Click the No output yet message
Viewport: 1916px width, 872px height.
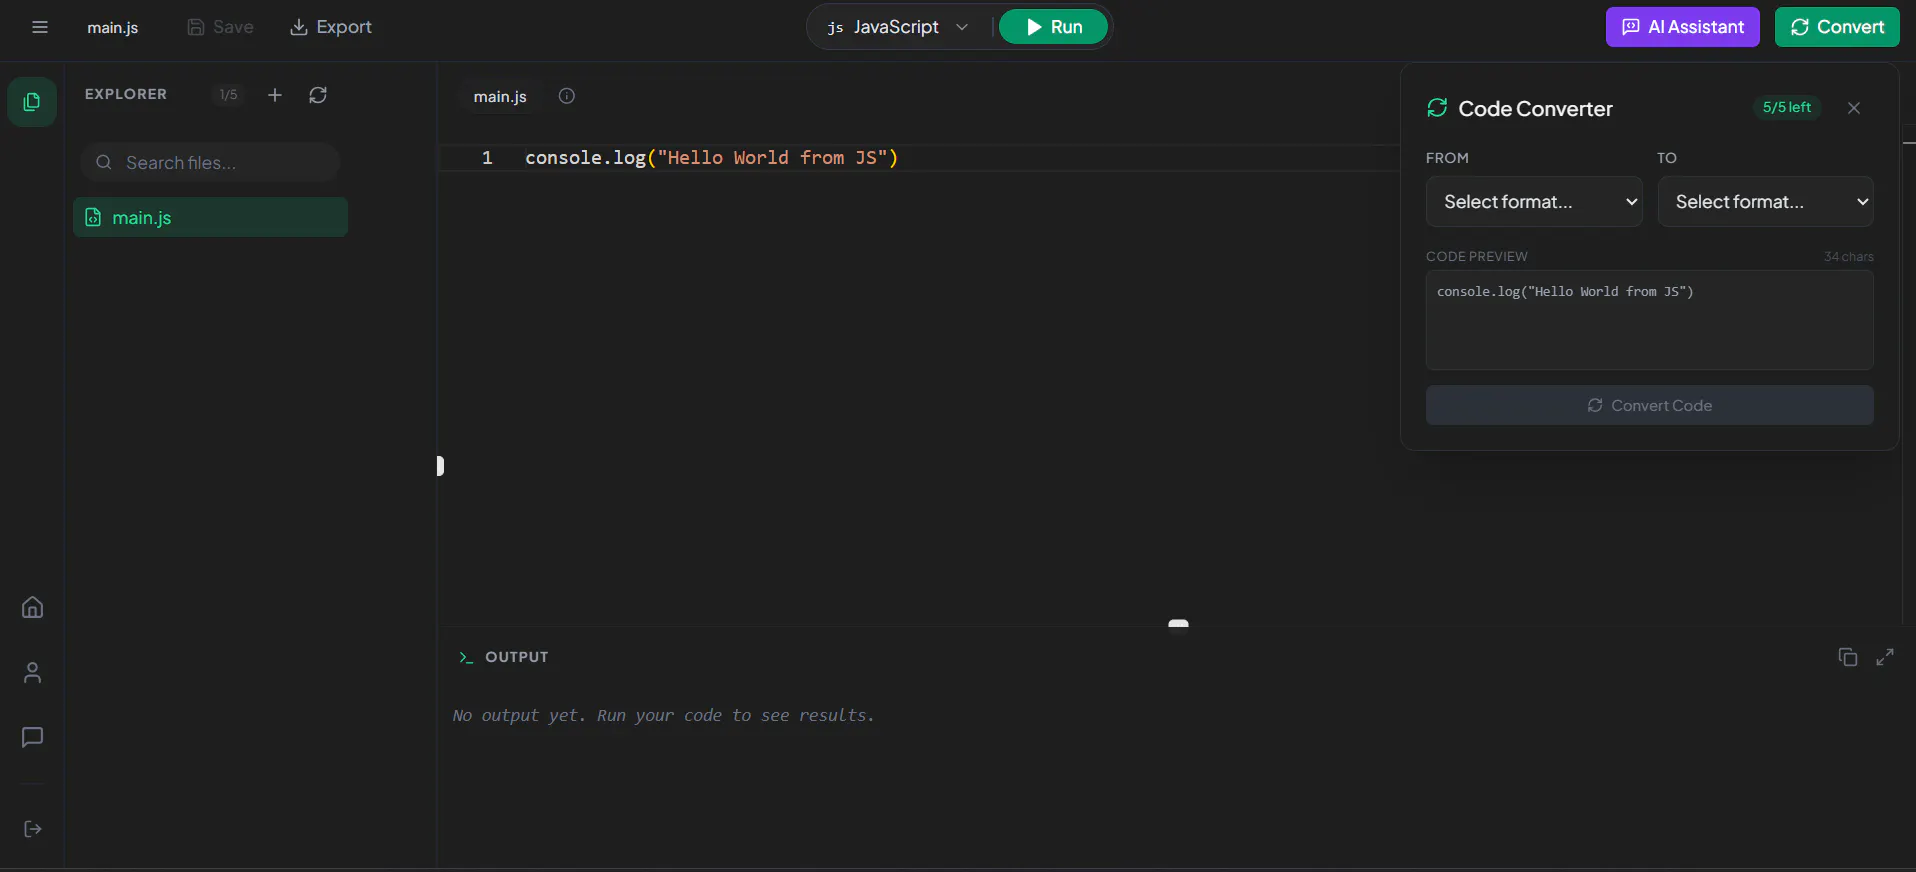pos(663,715)
